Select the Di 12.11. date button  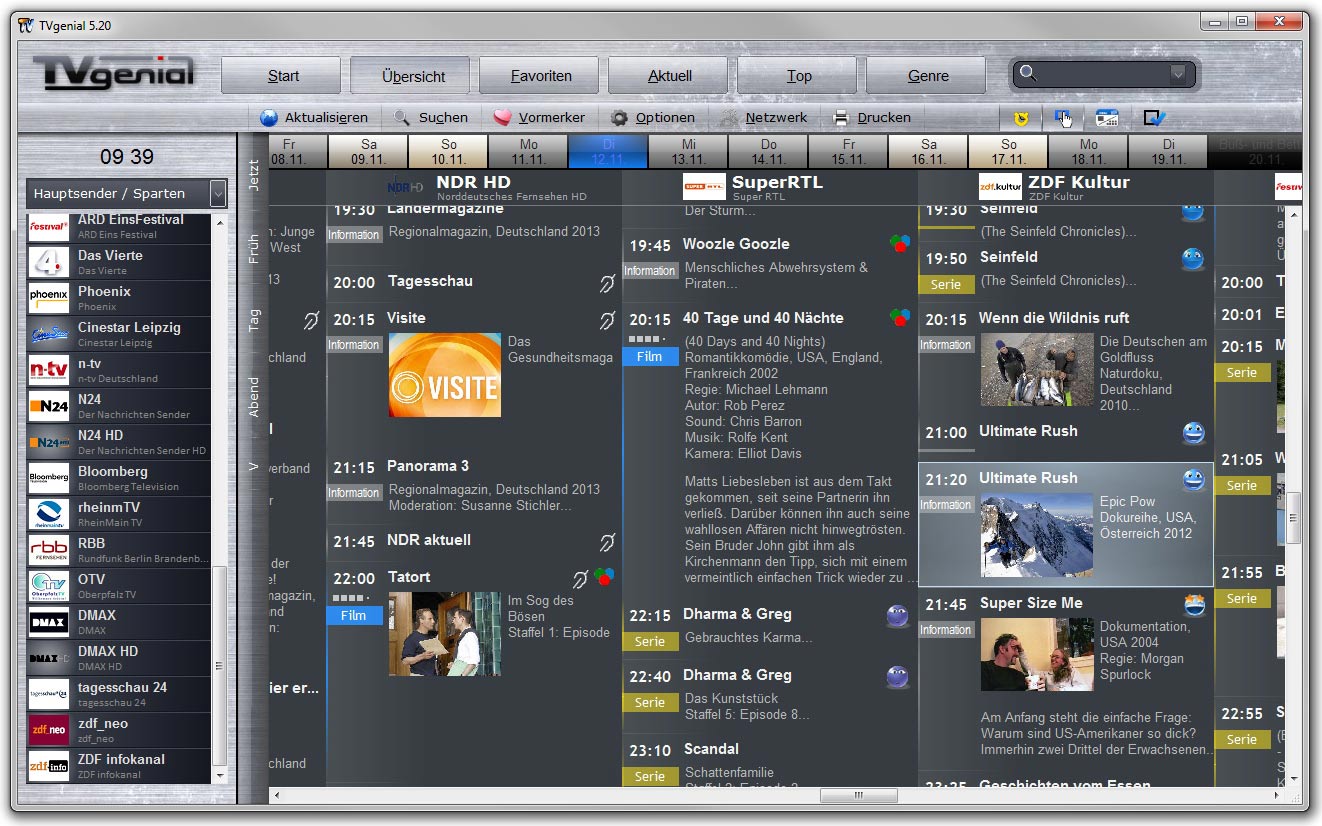point(607,148)
